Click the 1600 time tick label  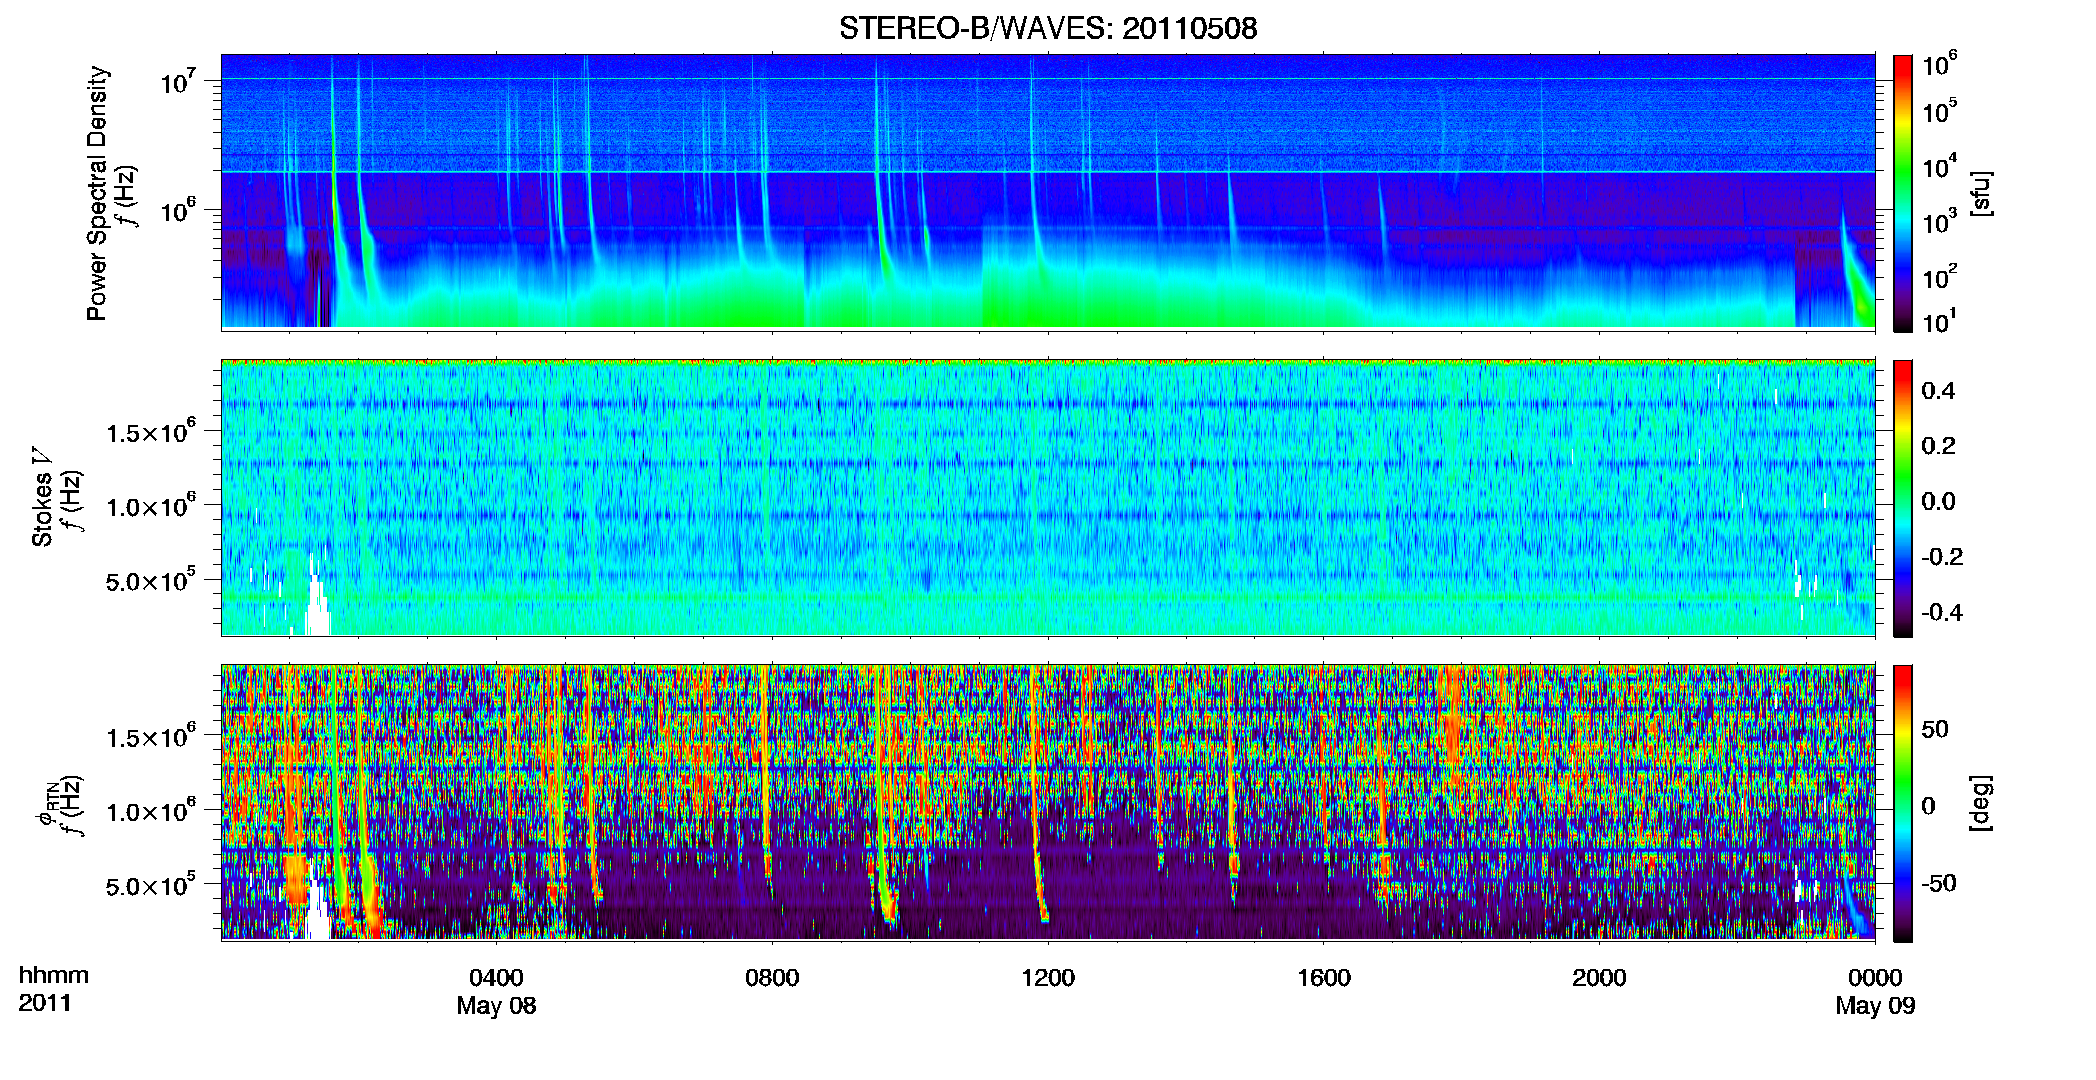click(x=1324, y=978)
